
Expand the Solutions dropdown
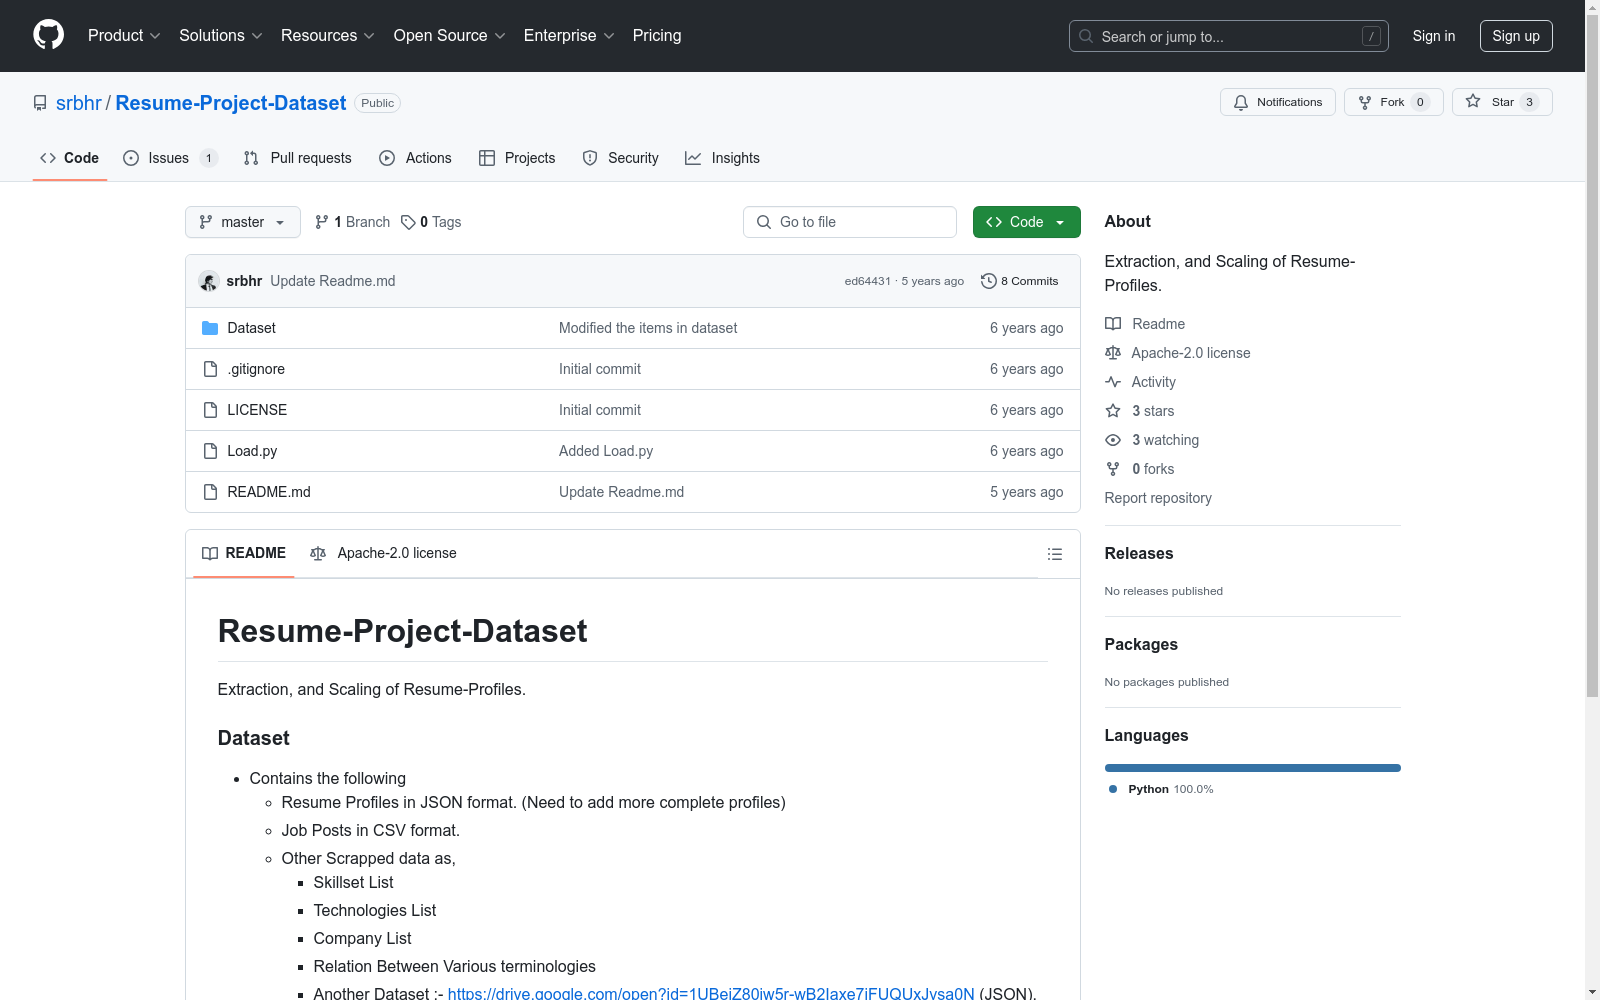221,35
